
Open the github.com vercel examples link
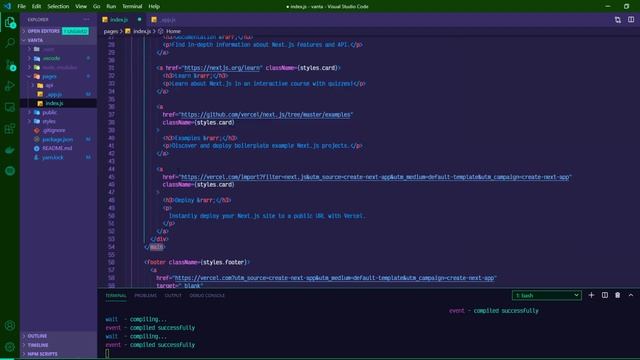(x=266, y=115)
